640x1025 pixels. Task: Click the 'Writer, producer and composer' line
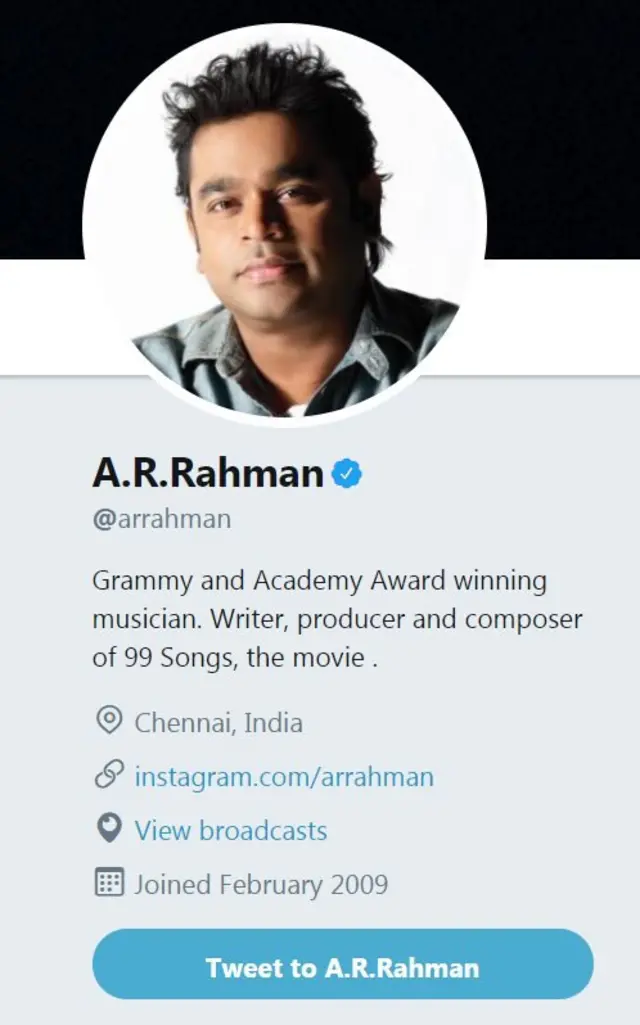396,620
